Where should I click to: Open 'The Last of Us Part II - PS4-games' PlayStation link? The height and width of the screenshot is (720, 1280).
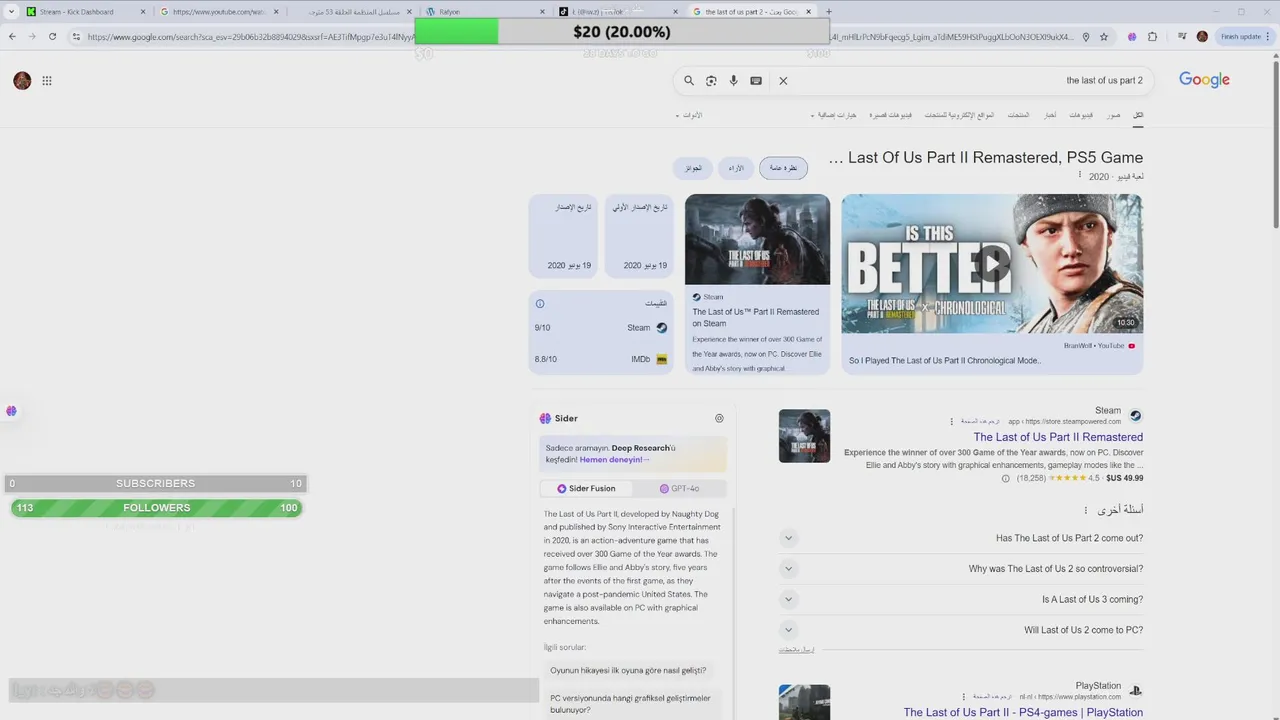click(x=1023, y=713)
